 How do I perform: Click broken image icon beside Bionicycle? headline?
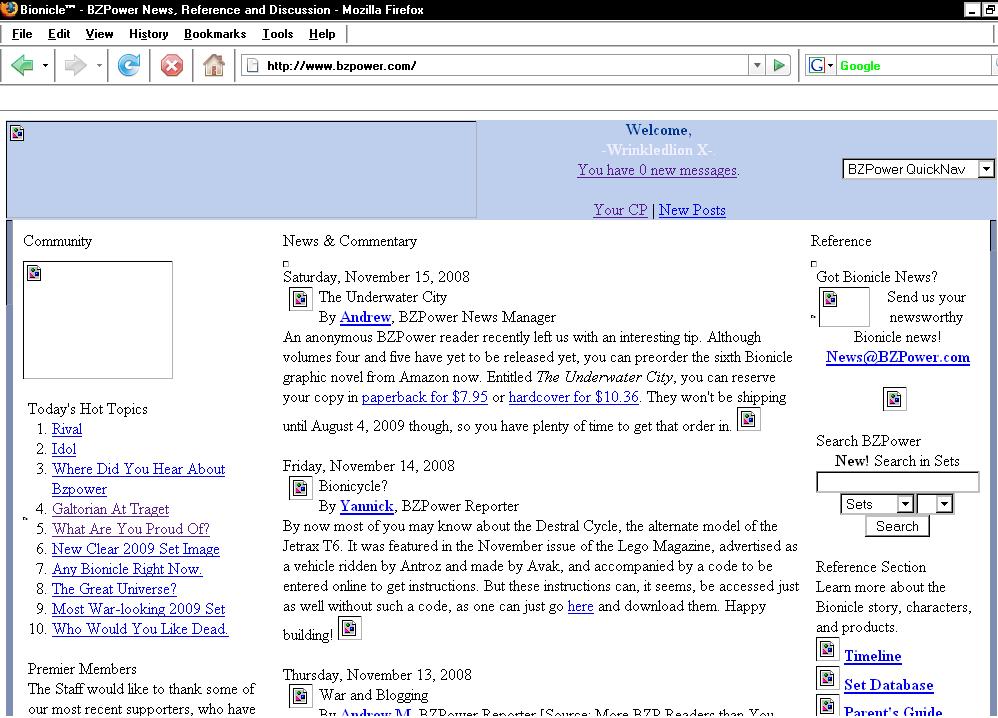point(300,488)
